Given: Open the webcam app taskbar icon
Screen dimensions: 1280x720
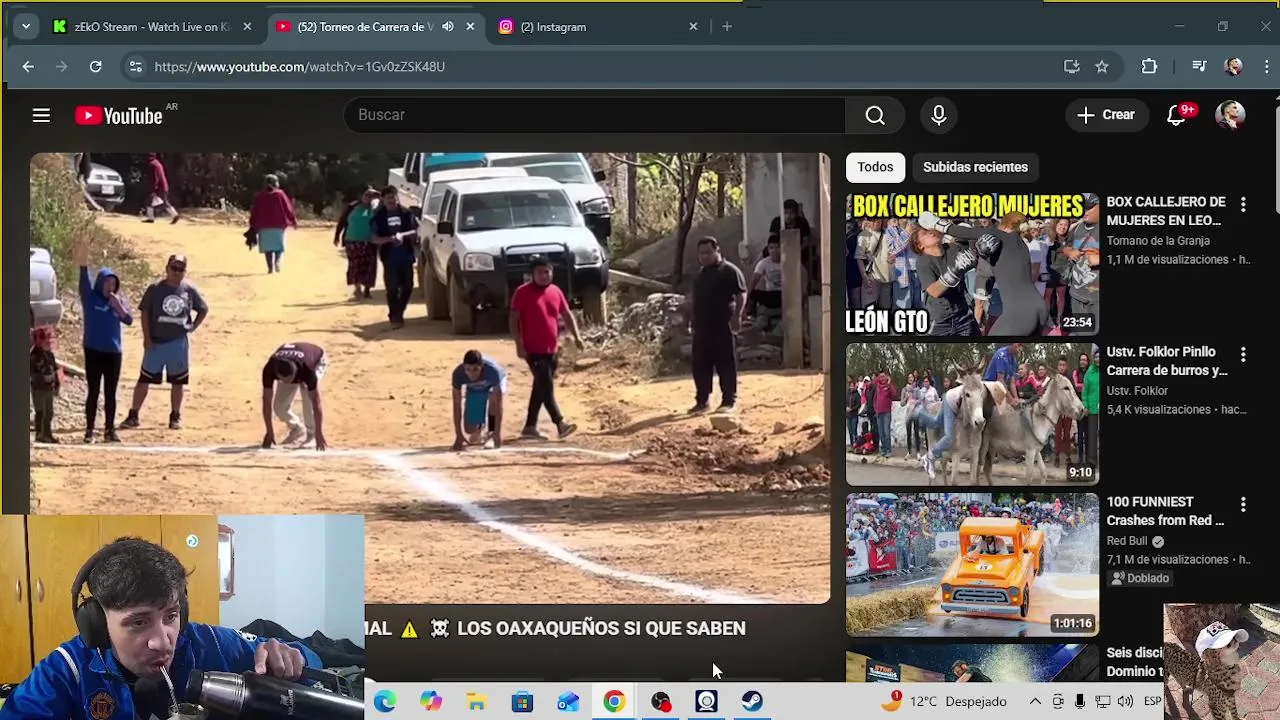Looking at the screenshot, I should point(706,702).
